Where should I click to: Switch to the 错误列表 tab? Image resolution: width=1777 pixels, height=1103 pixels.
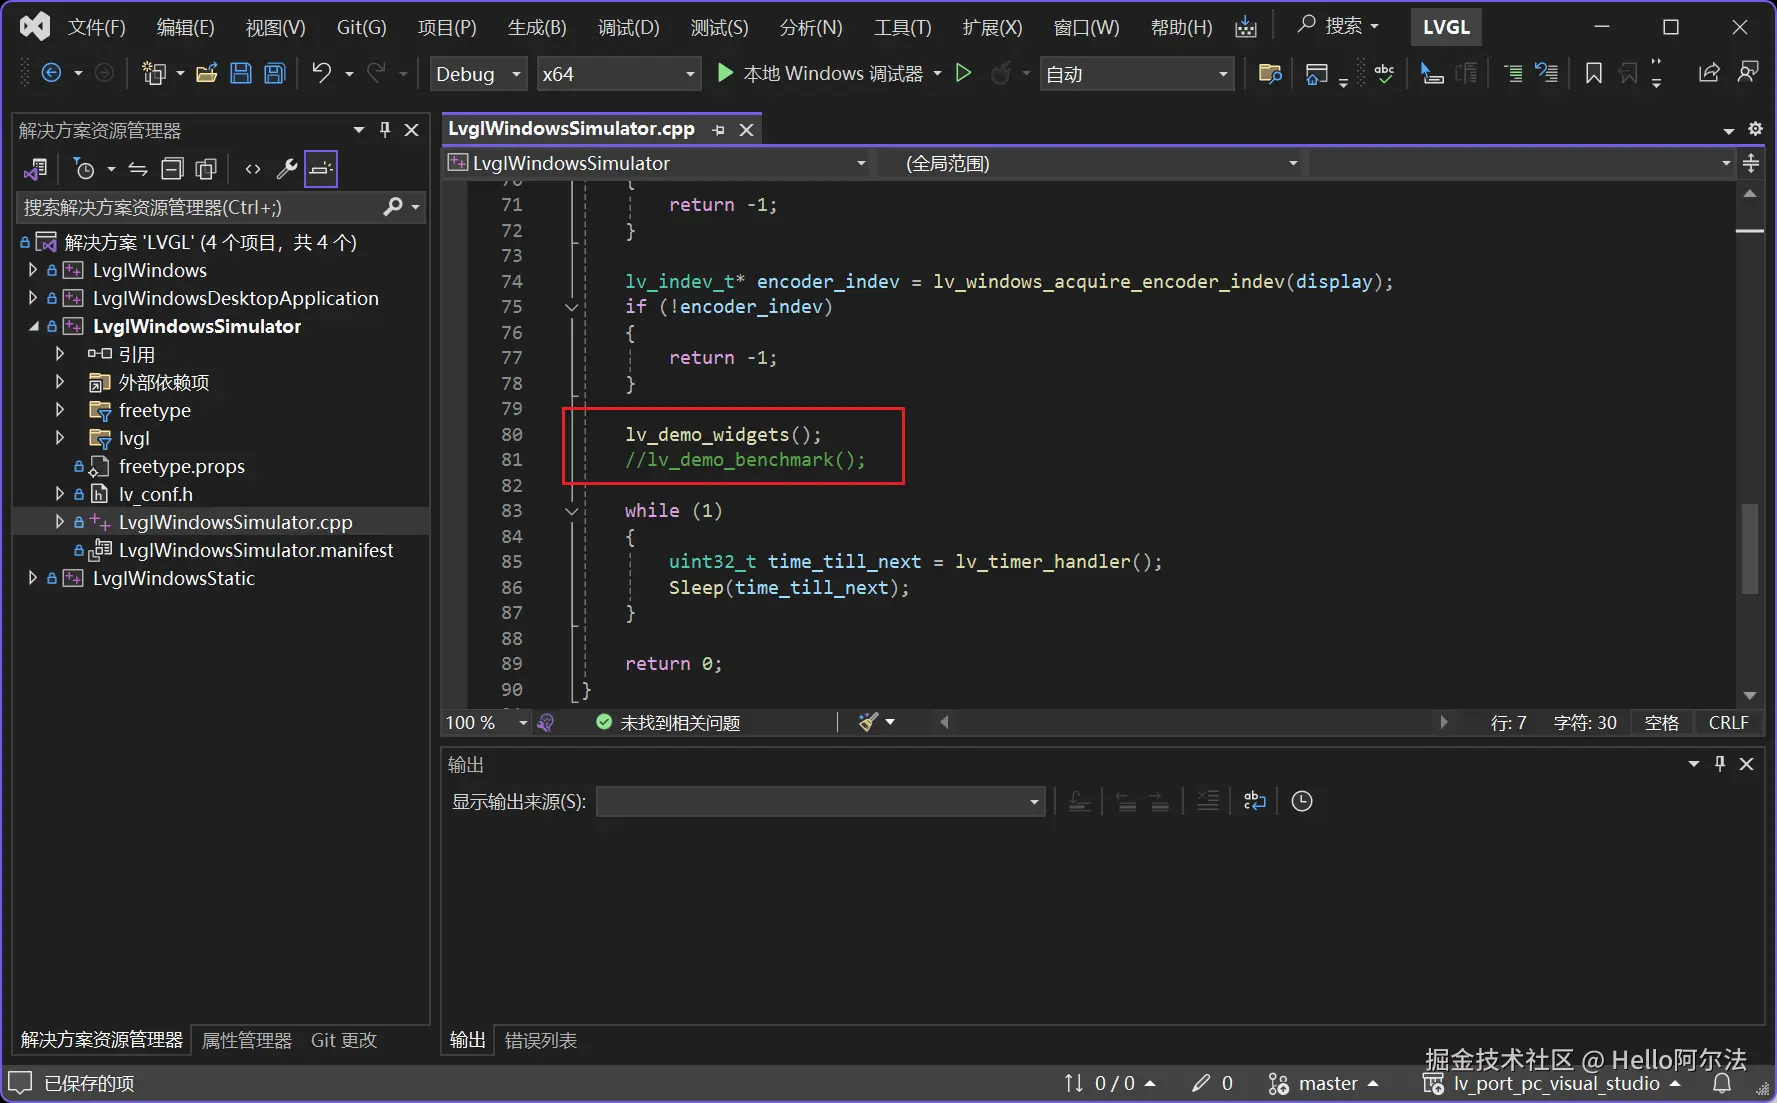pyautogui.click(x=540, y=1040)
